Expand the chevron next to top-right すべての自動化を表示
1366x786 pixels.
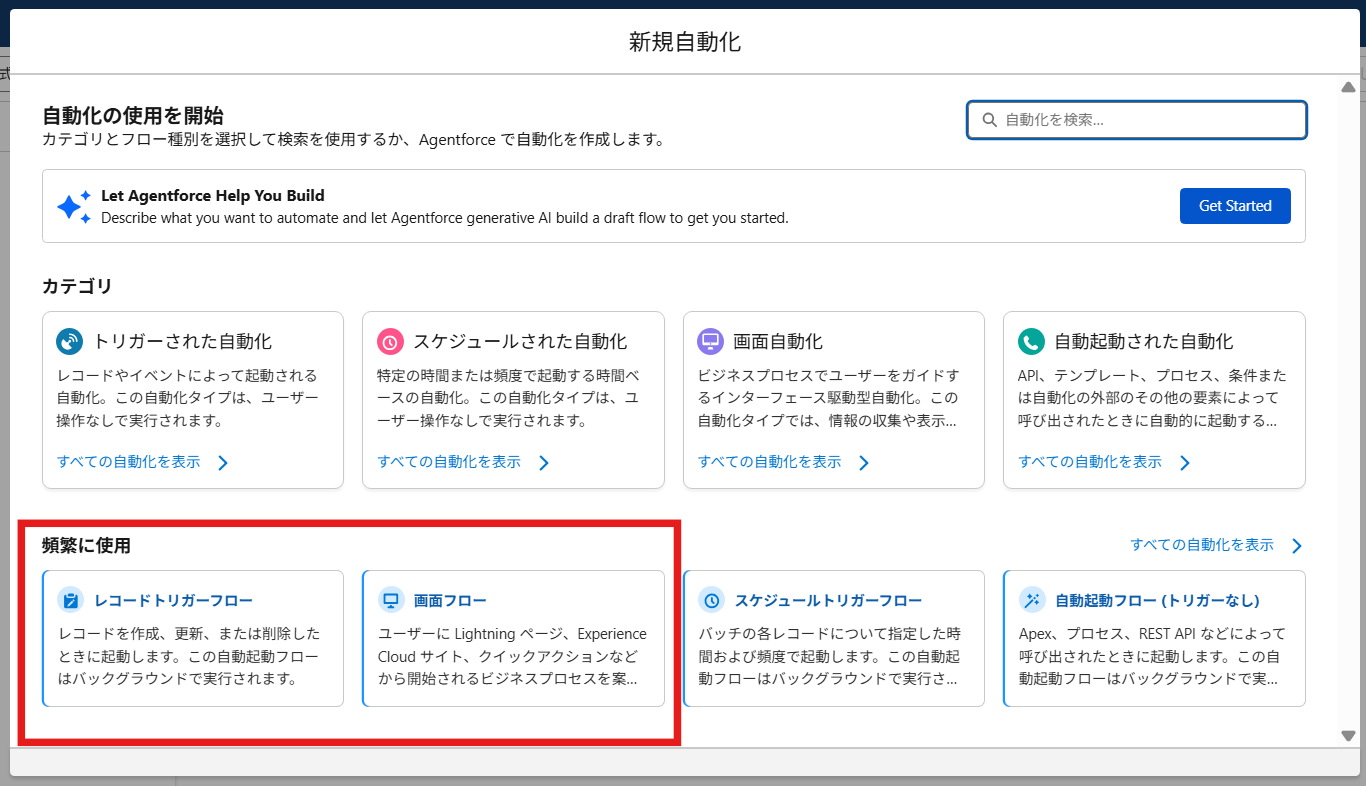pos(1297,545)
